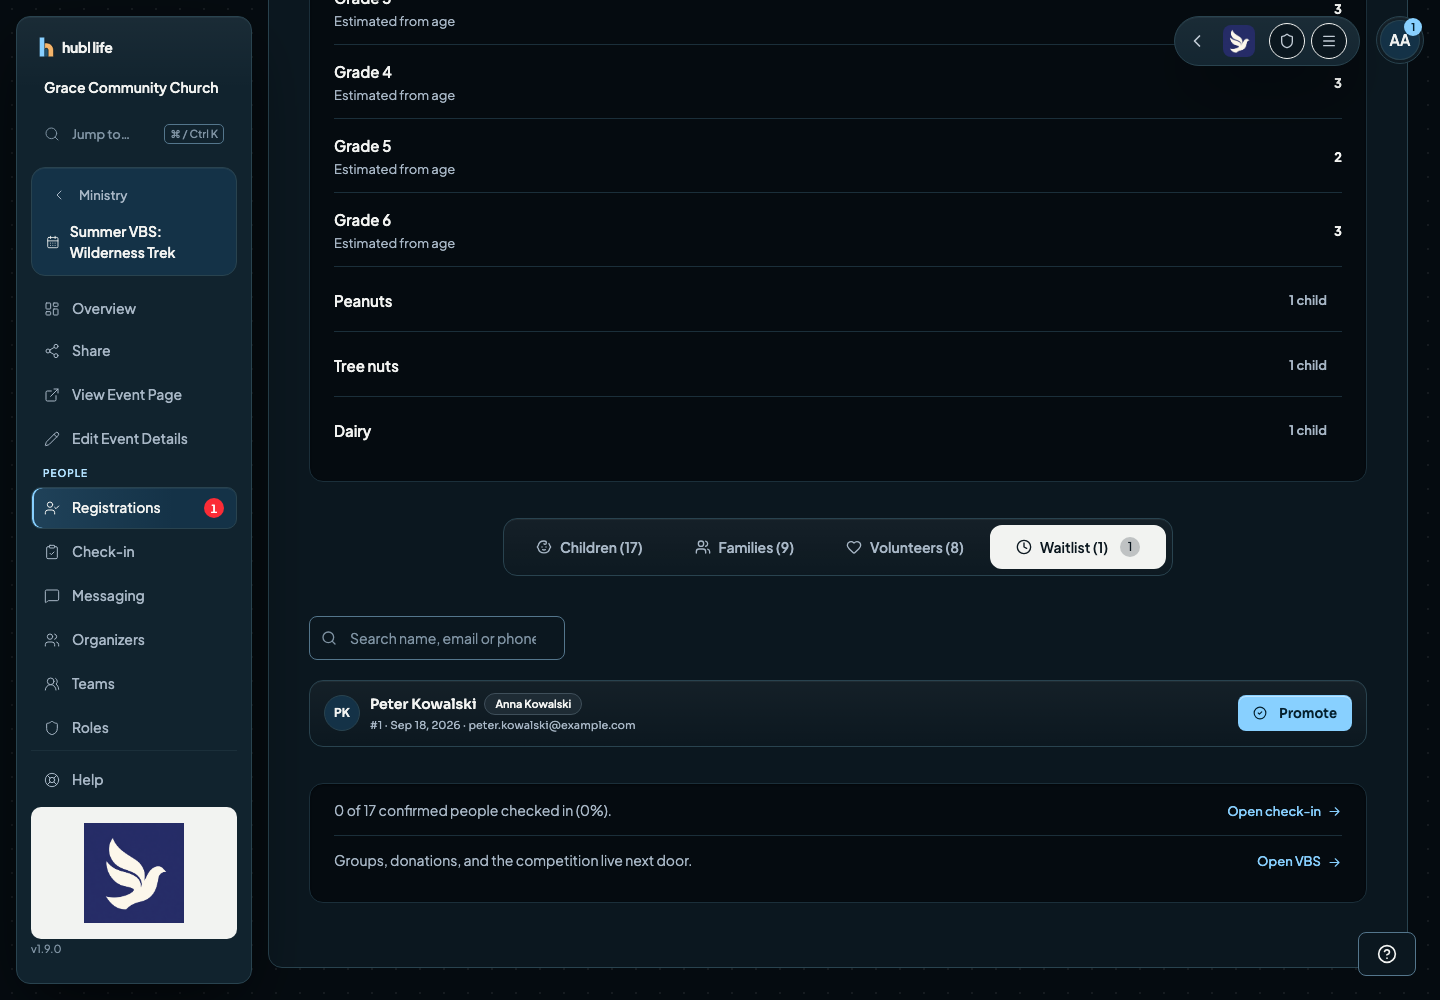Promote Peter Kowalski from waitlist
This screenshot has width=1440, height=1000.
[x=1295, y=713]
